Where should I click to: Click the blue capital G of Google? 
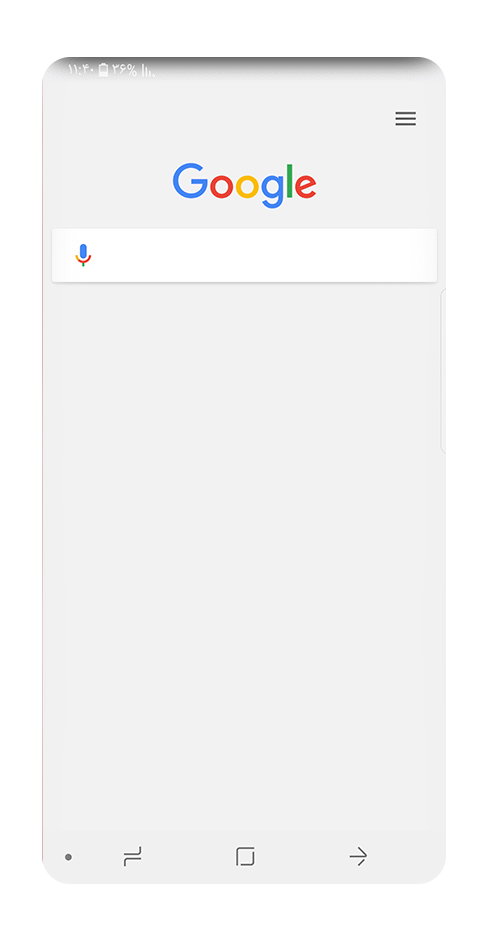[x=191, y=180]
